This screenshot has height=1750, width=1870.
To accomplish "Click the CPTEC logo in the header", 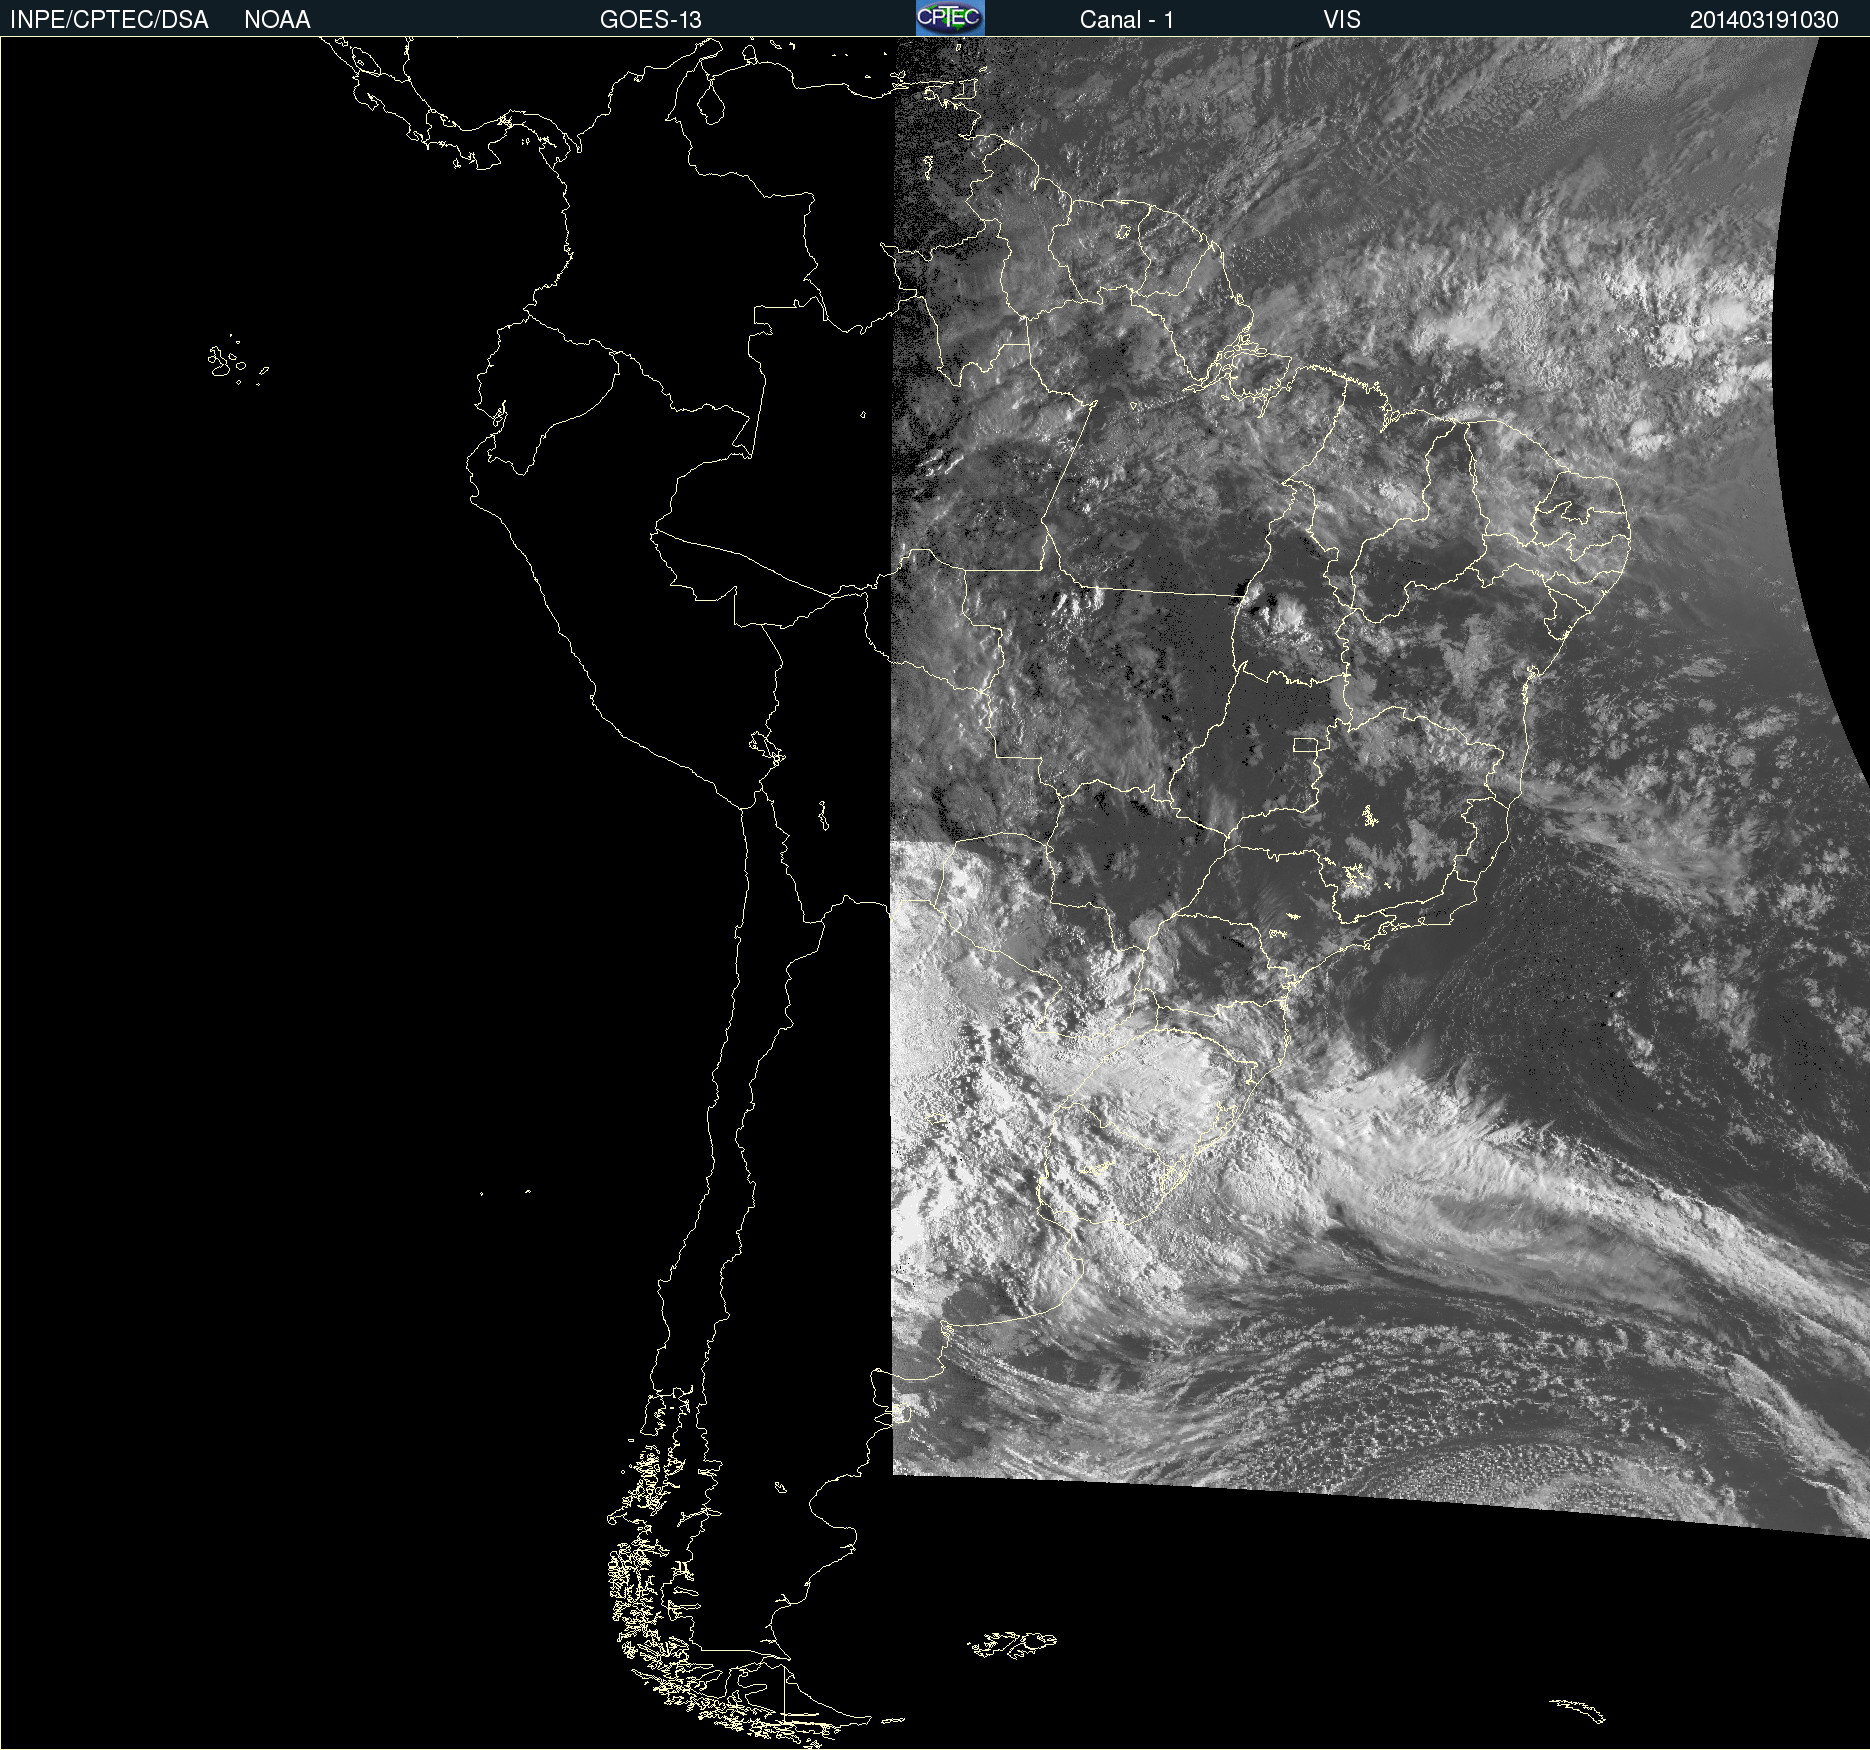I will [950, 18].
